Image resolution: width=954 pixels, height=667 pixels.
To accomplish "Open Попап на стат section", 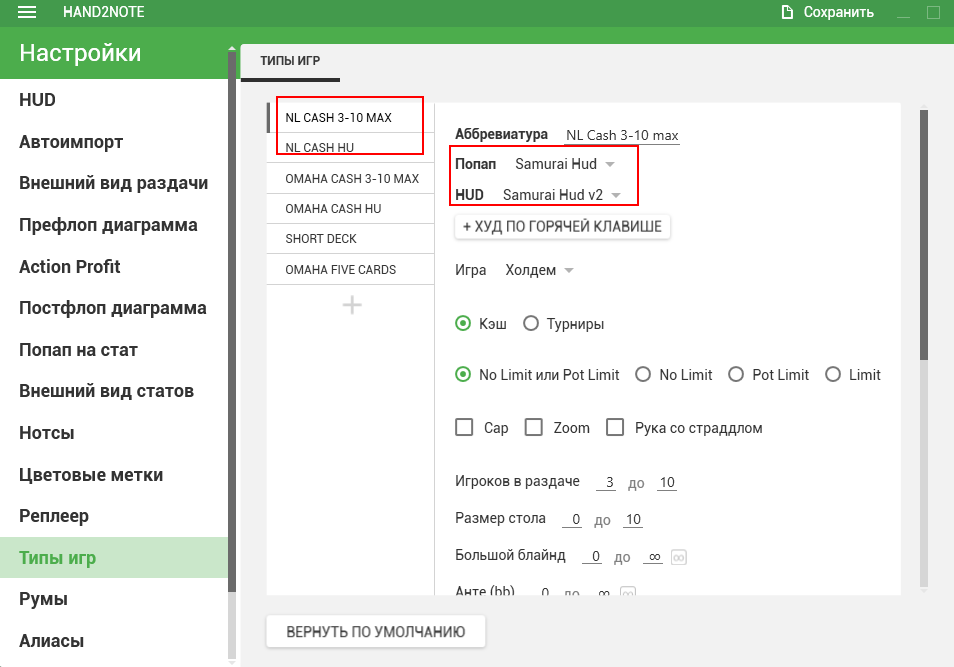I will (x=114, y=350).
